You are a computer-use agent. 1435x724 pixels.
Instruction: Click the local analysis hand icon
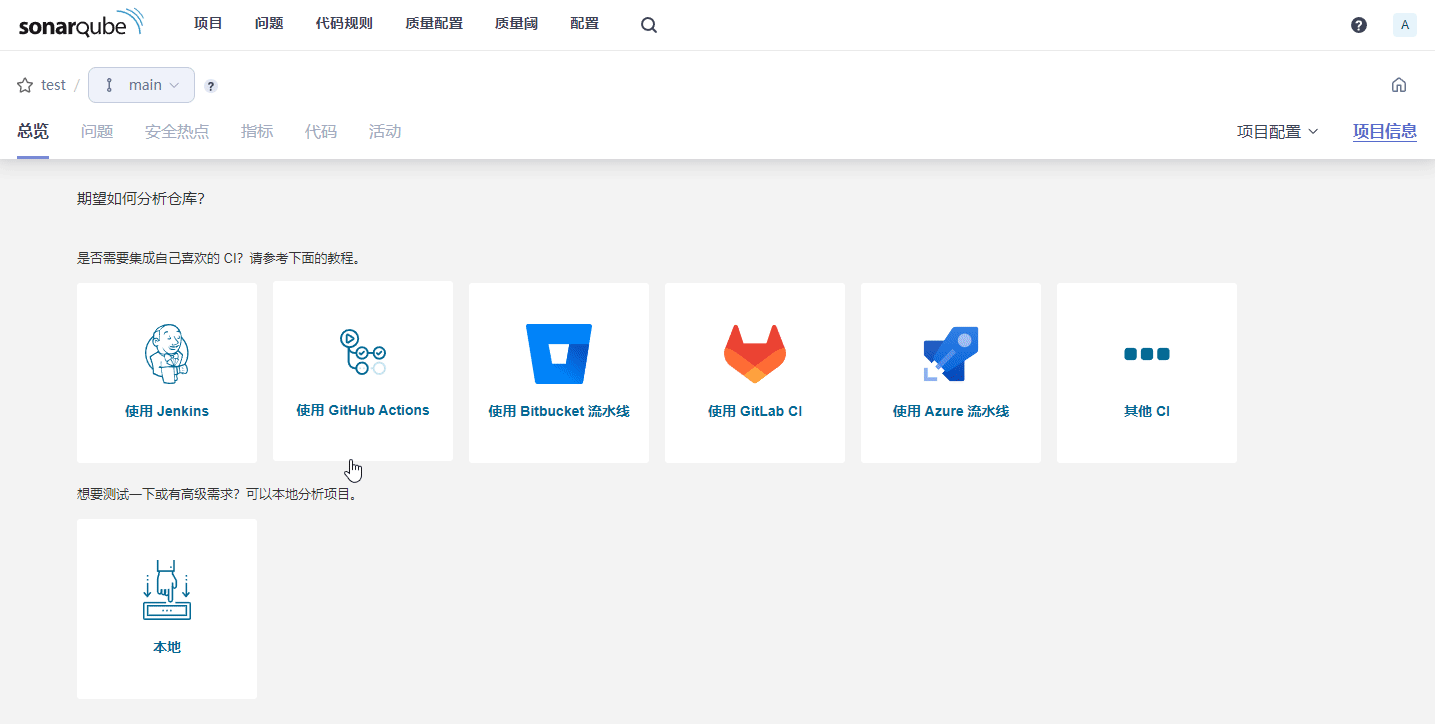coord(167,590)
